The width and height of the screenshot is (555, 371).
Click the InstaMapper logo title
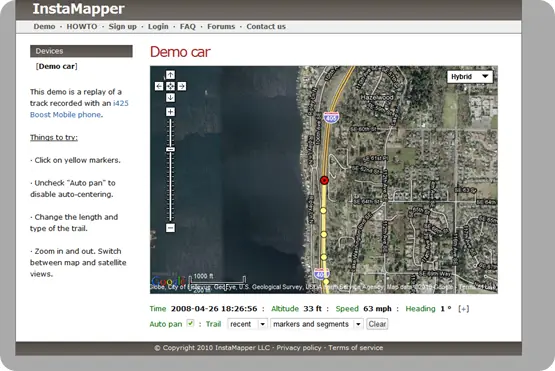(x=78, y=9)
